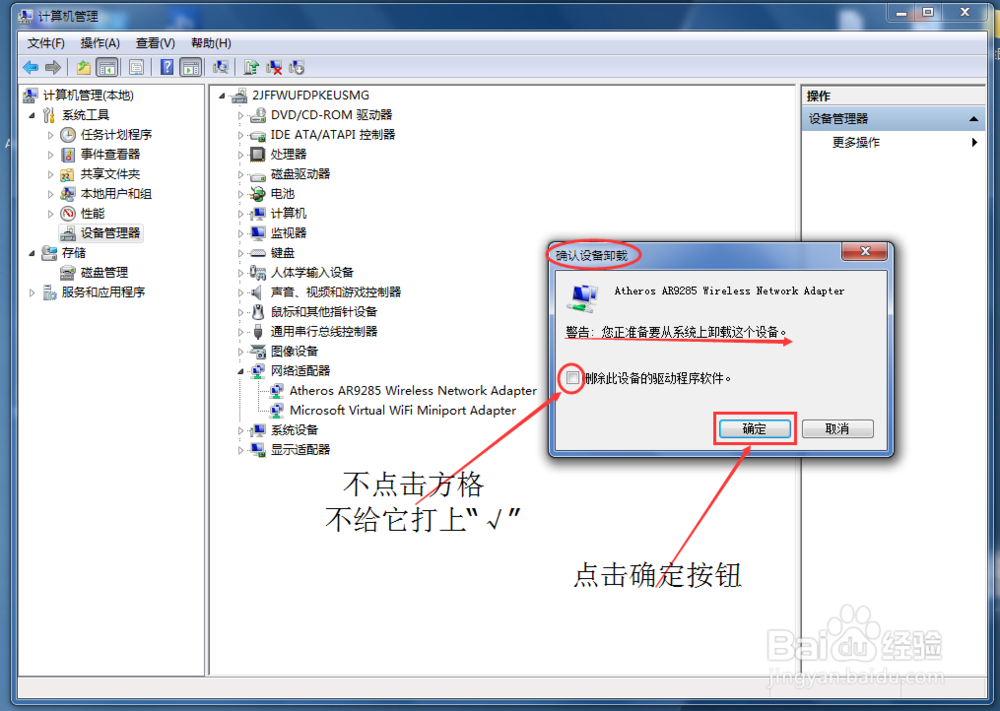
Task: Expand the 监视器 device category
Action: (x=240, y=234)
